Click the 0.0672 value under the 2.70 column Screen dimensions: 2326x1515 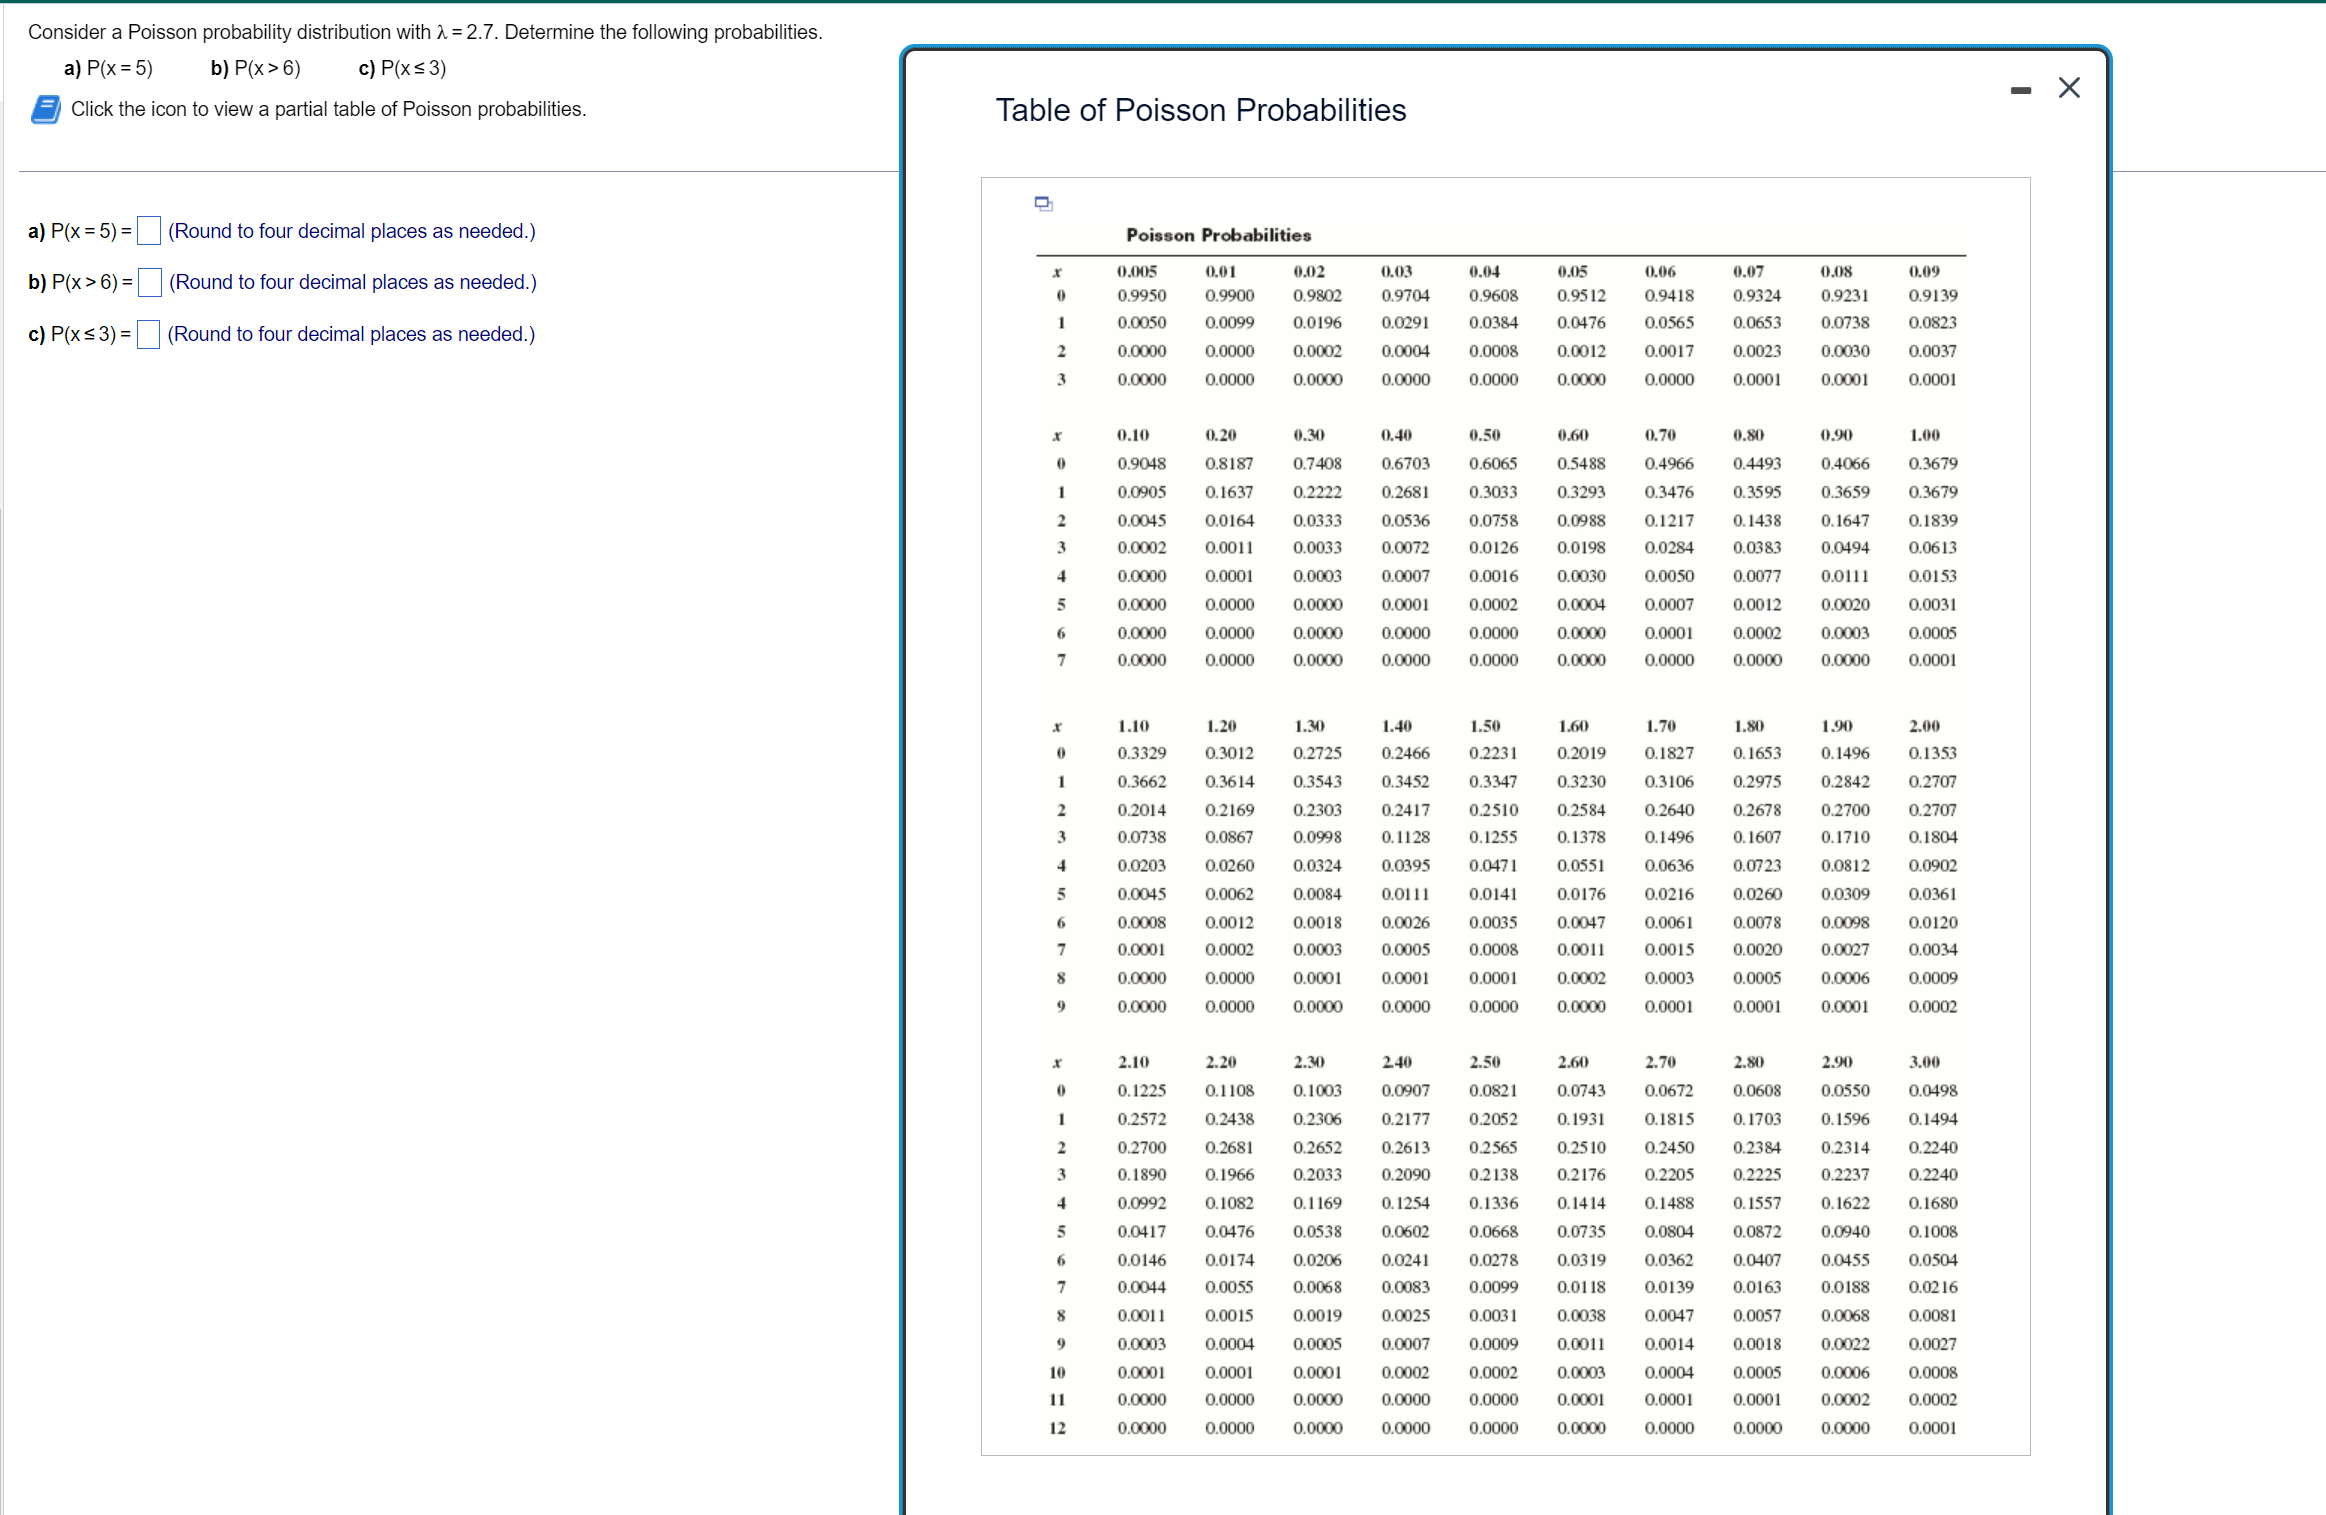pos(1669,1090)
